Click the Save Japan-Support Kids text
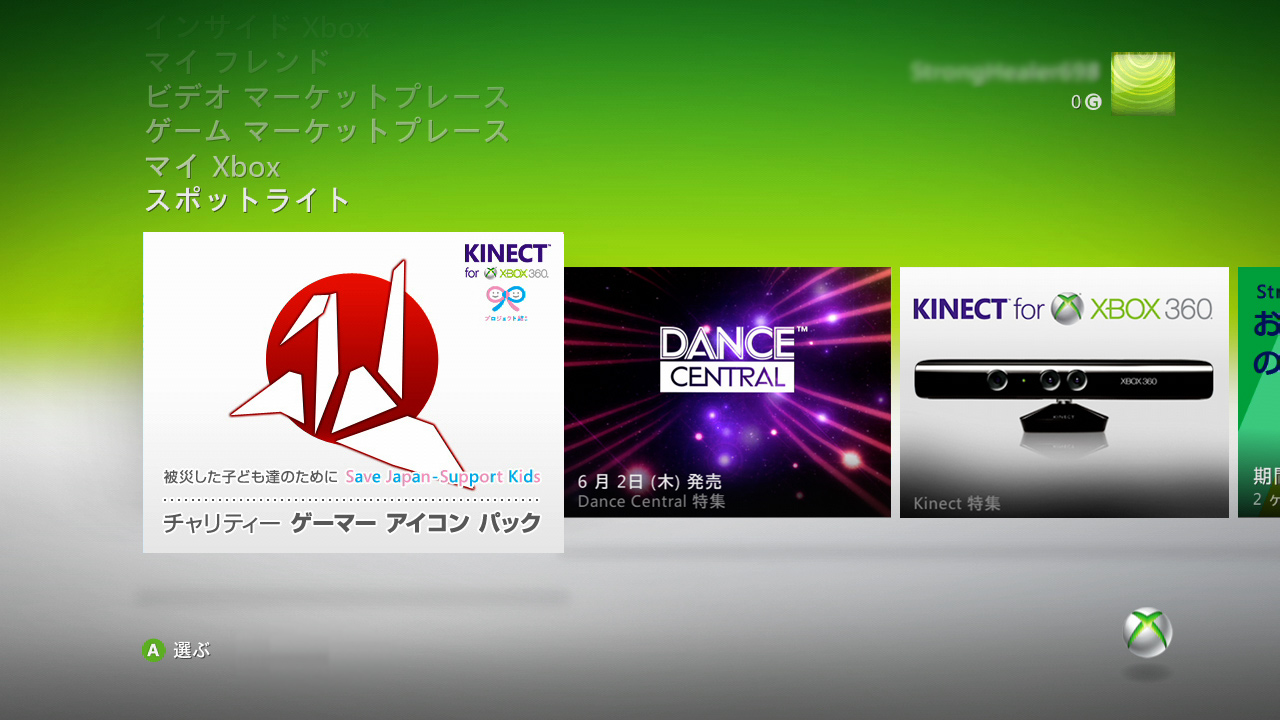 (x=443, y=477)
